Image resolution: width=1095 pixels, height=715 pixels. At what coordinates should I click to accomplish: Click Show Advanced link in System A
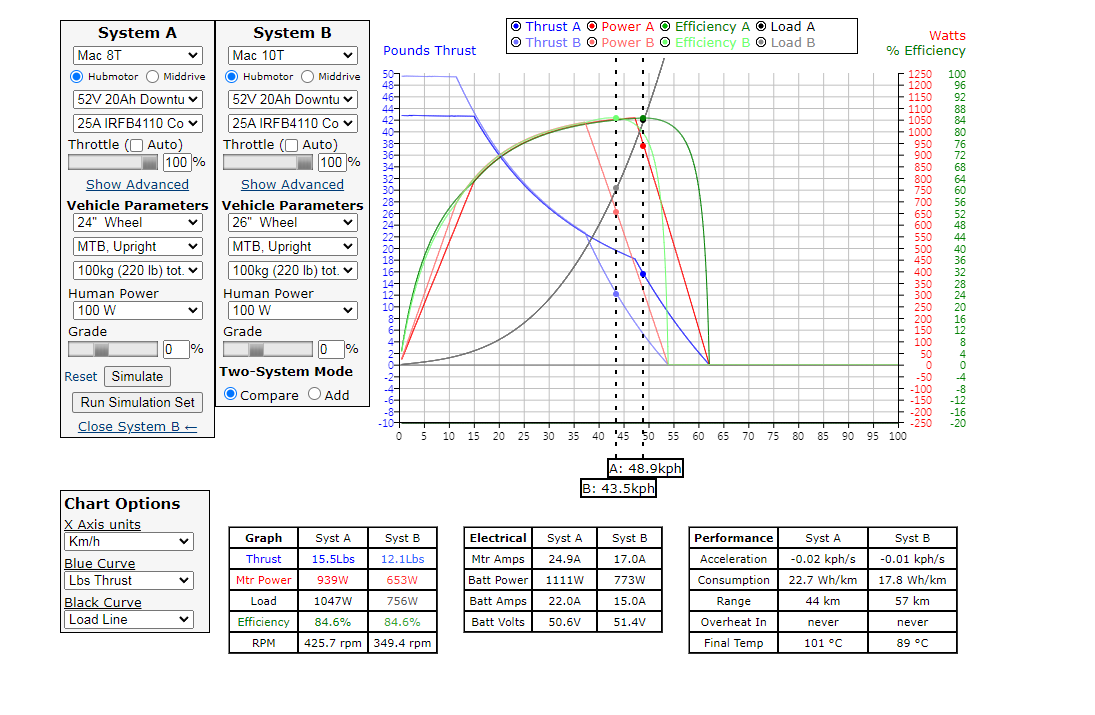pyautogui.click(x=137, y=184)
